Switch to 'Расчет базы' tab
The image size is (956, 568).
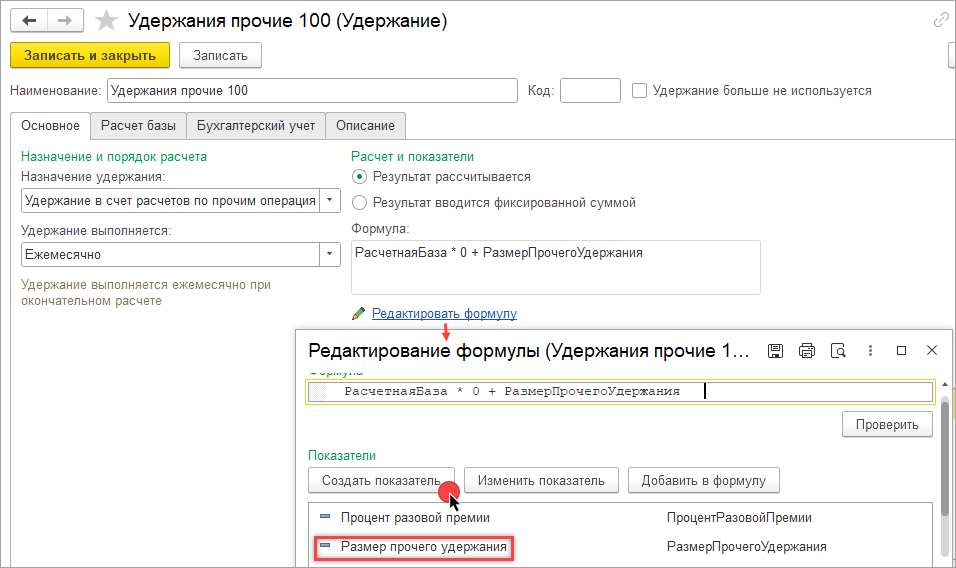138,126
